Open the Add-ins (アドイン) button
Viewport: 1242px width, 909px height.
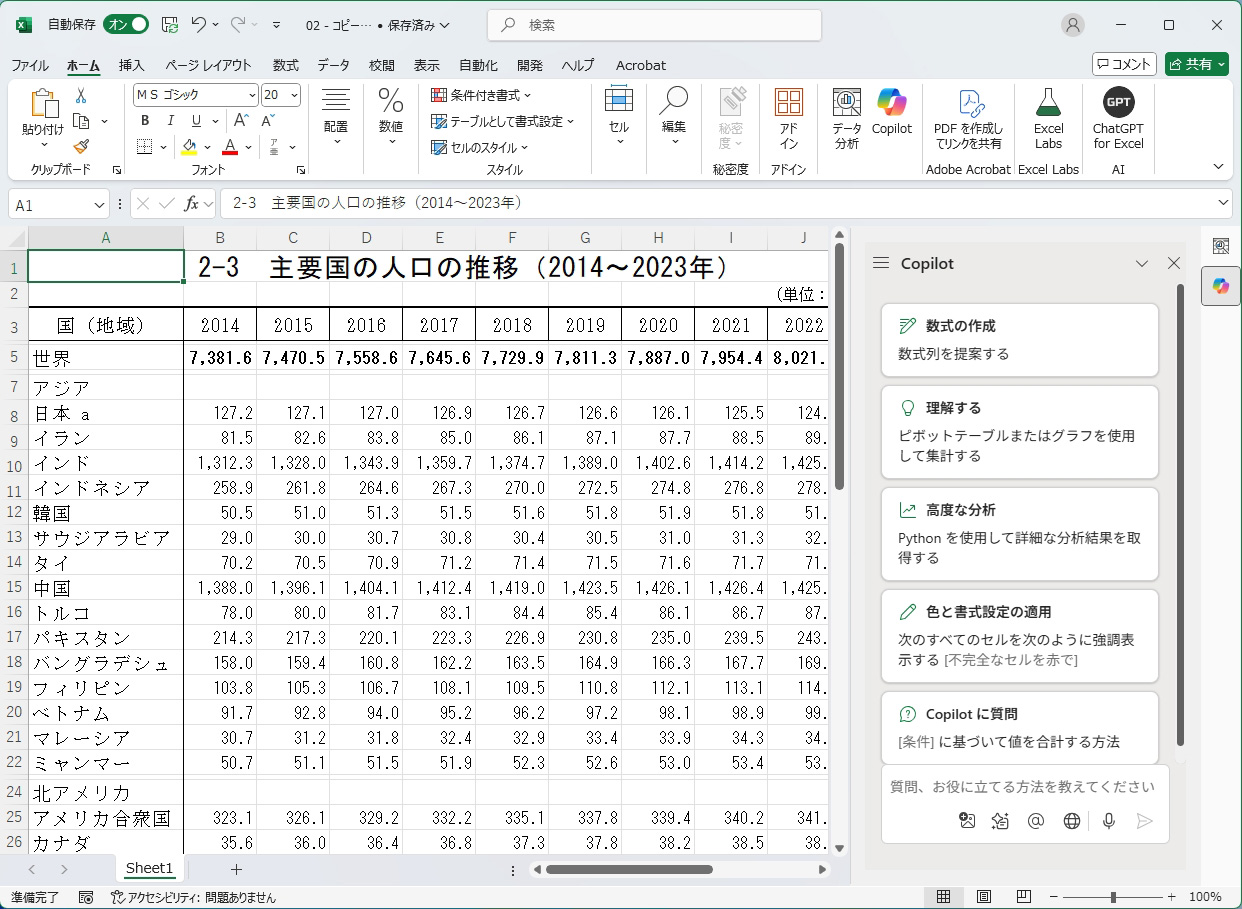[x=788, y=117]
